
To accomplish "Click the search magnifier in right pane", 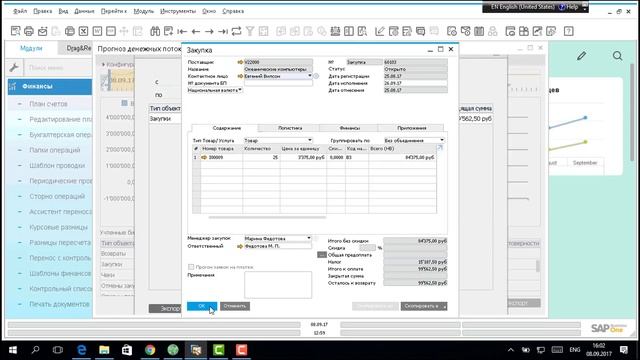I will click(618, 56).
